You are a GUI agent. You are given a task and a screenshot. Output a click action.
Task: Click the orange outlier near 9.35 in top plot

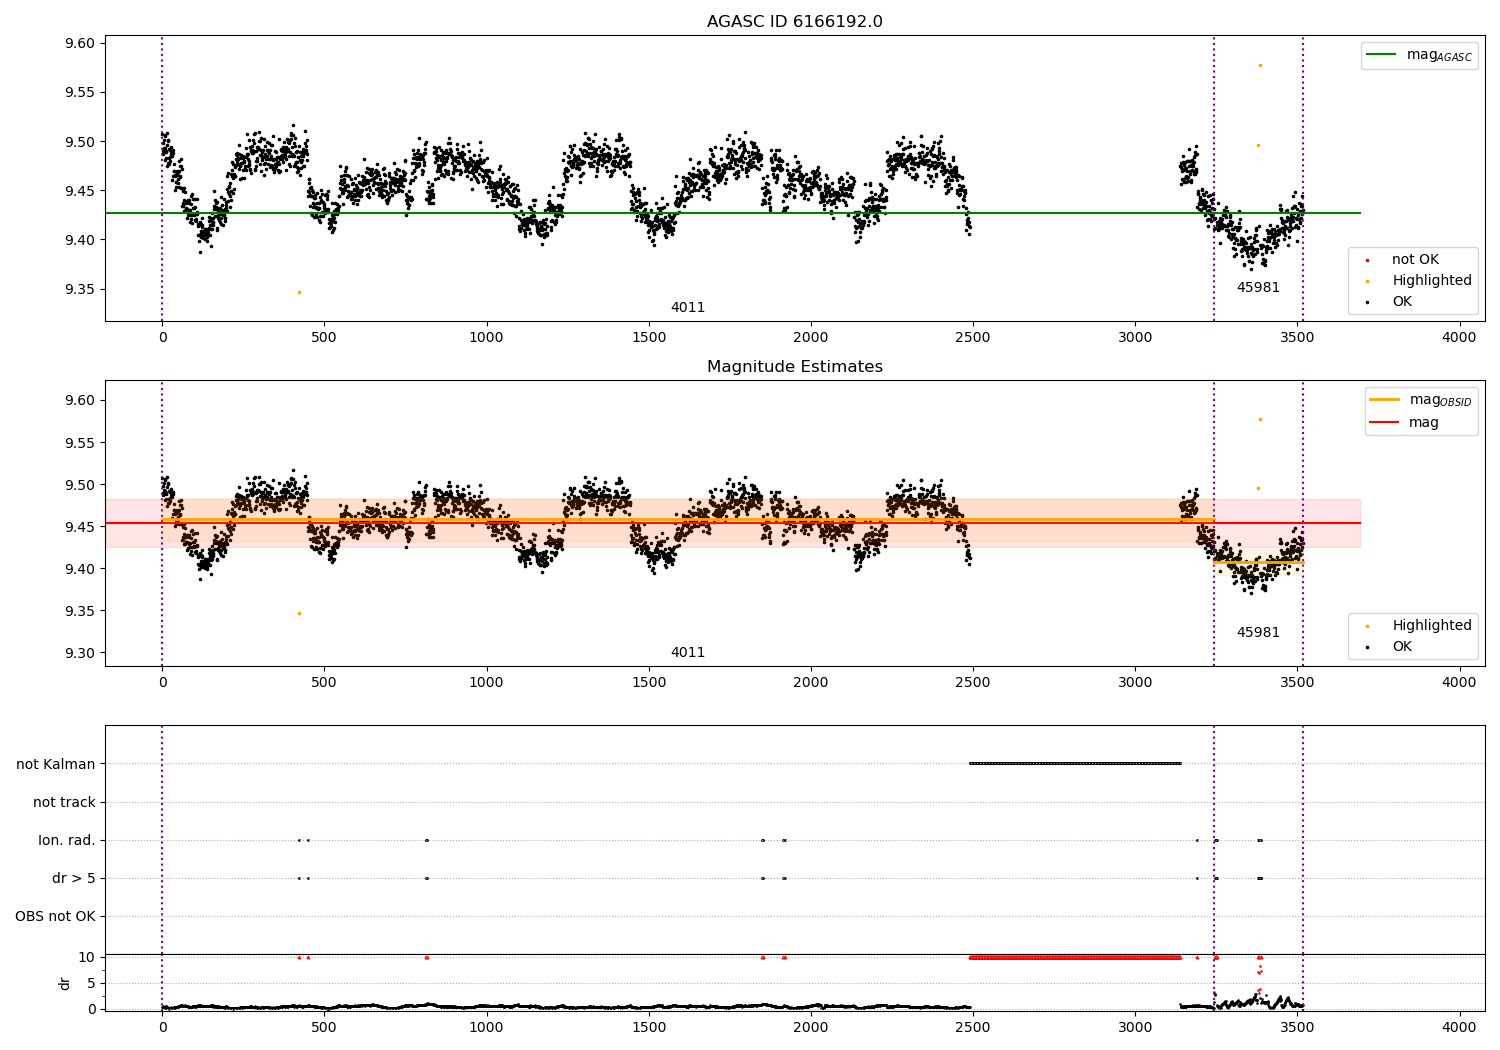point(299,292)
